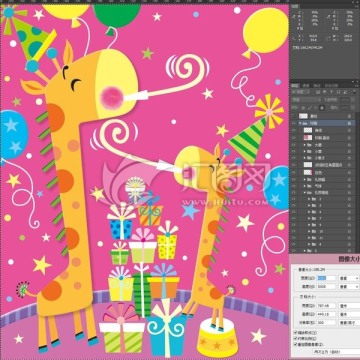Viewport: 360px width, 360px height.
Task: Click the lock image pixels brush icon
Action: [310, 108]
